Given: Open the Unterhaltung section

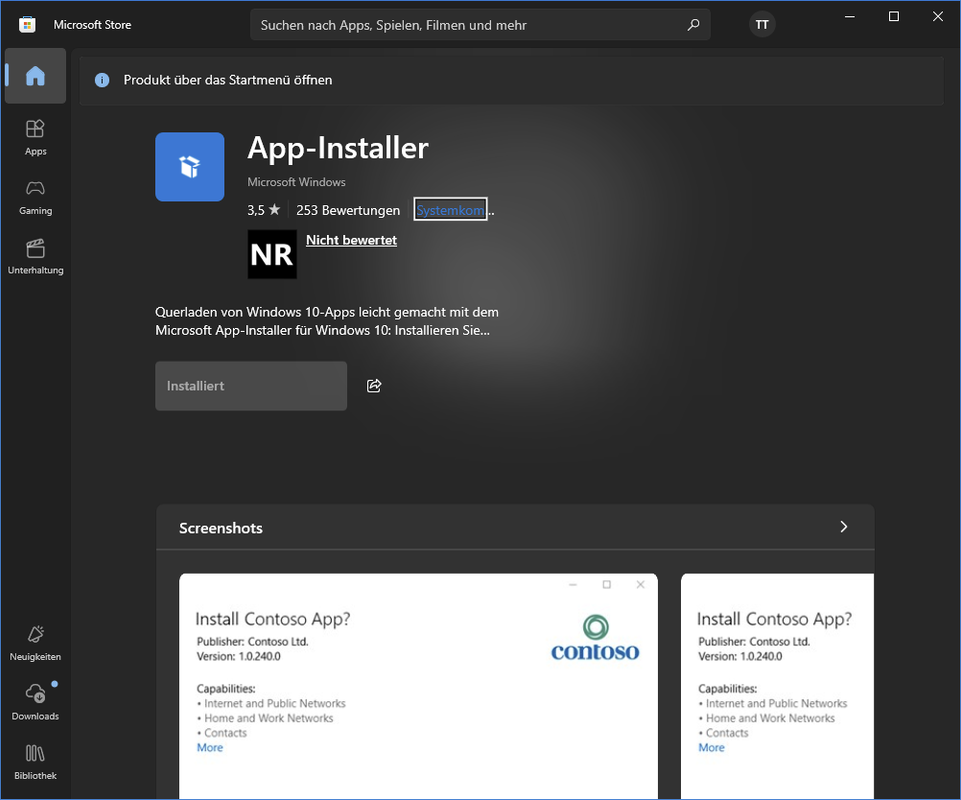Looking at the screenshot, I should coord(35,257).
